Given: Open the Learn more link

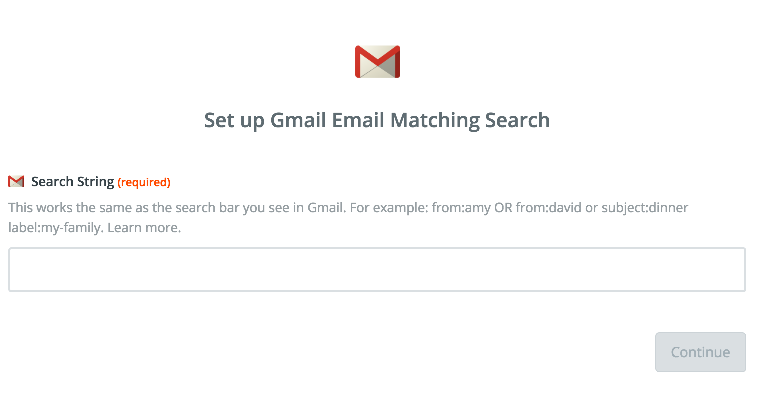Looking at the screenshot, I should pyautogui.click(x=144, y=228).
